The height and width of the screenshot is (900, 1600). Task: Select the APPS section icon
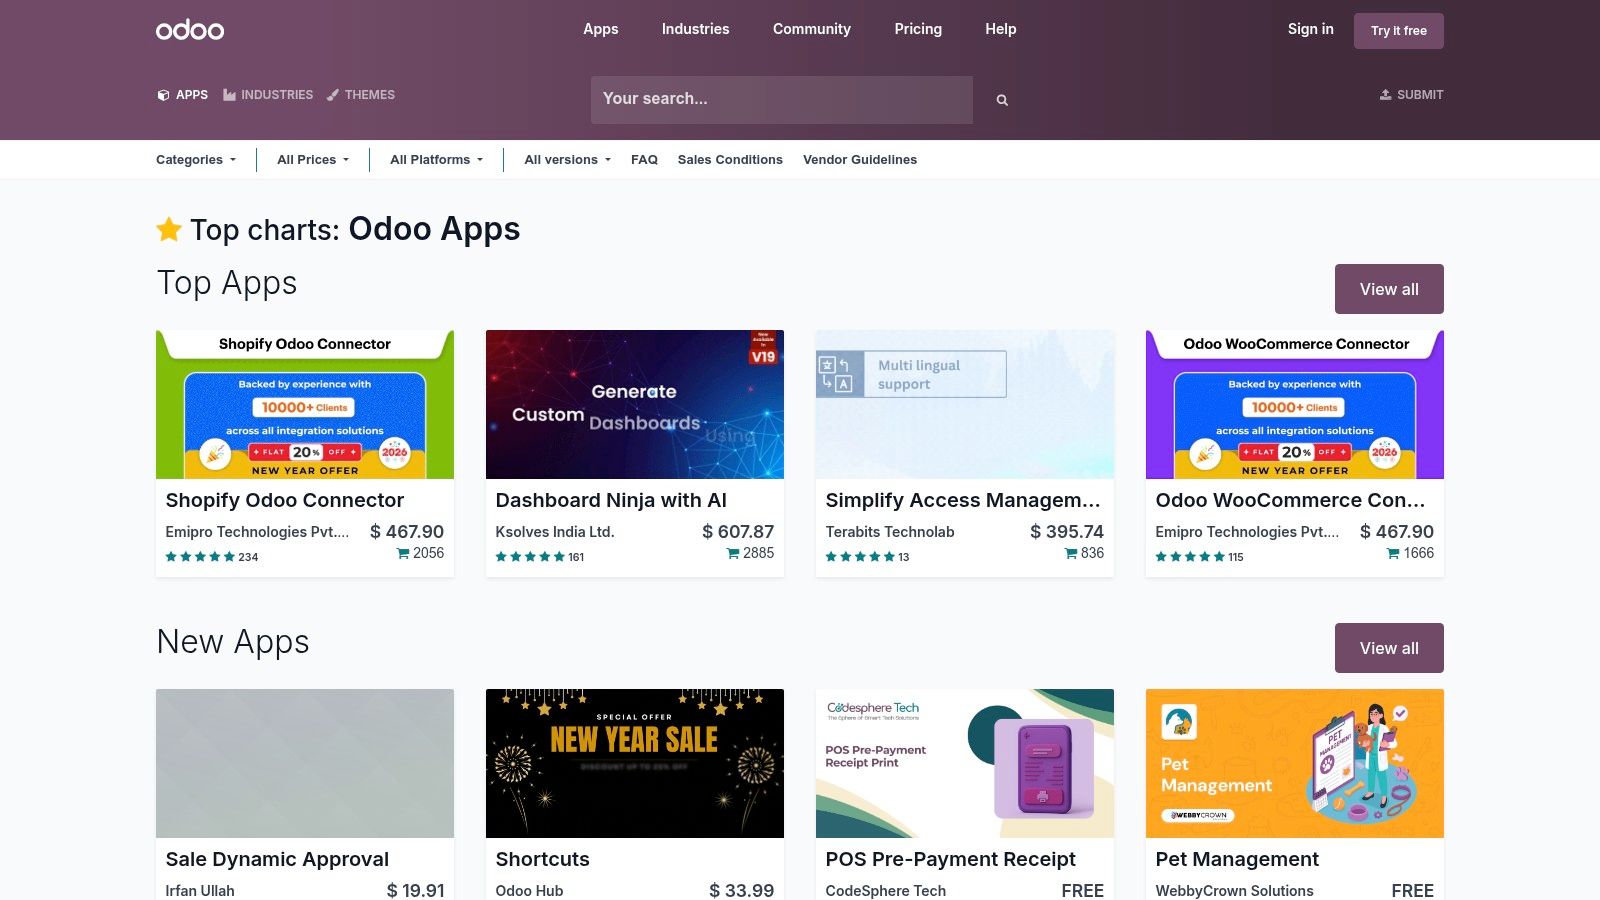[163, 94]
